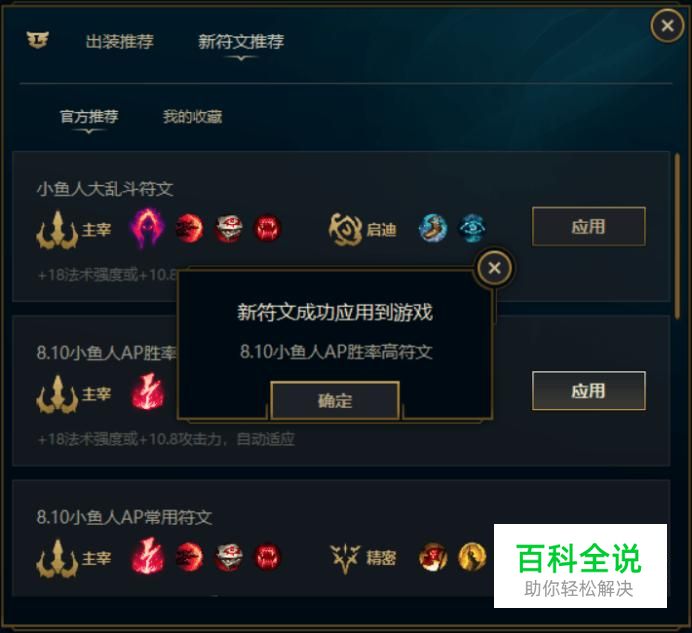Click the Domination icon in 大乱斗符文 row
This screenshot has width=692, height=633.
[x=57, y=230]
